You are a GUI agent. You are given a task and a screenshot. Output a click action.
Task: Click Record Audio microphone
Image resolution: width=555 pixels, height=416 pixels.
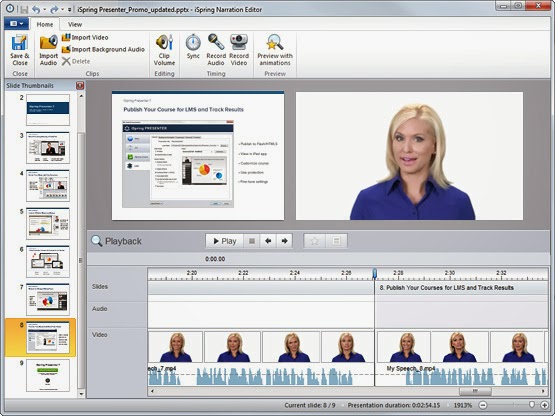pos(216,50)
